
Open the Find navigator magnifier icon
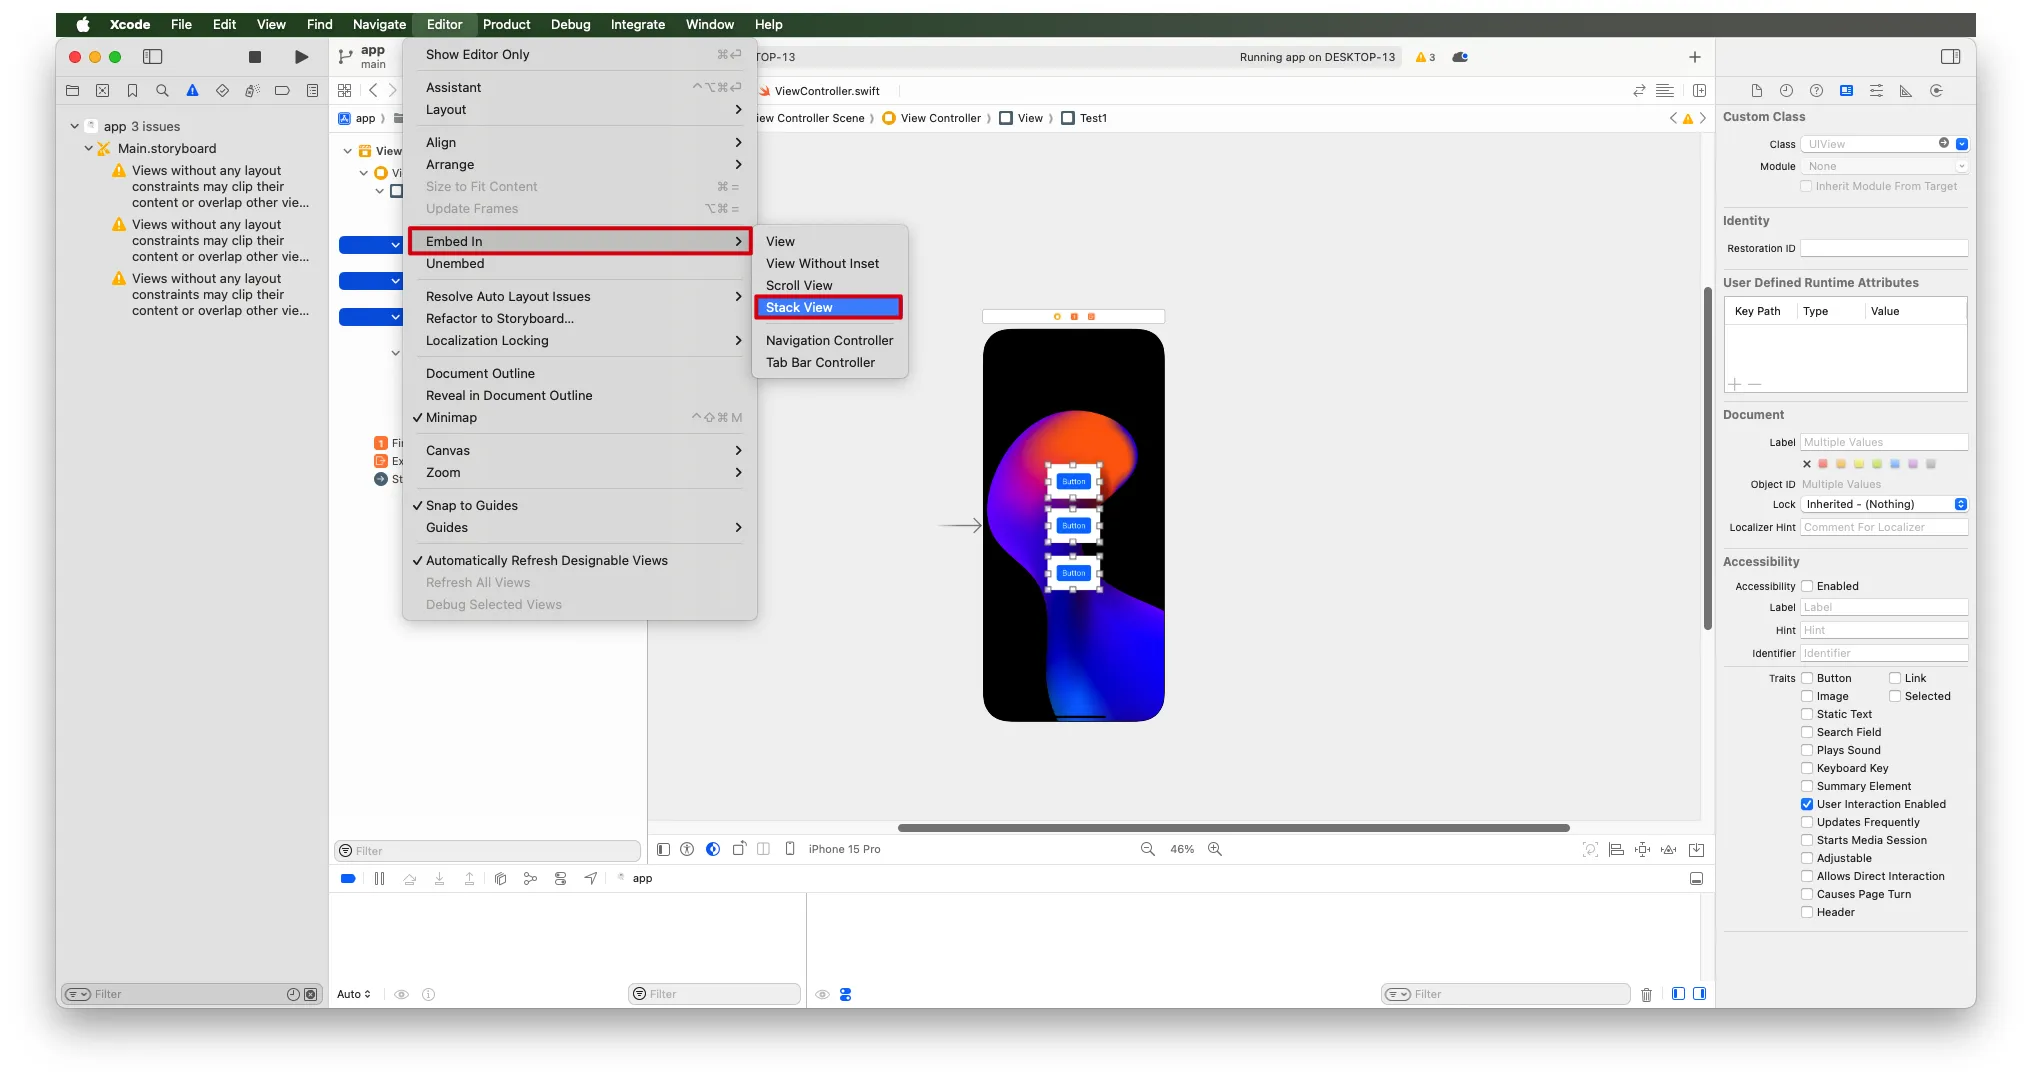[162, 91]
